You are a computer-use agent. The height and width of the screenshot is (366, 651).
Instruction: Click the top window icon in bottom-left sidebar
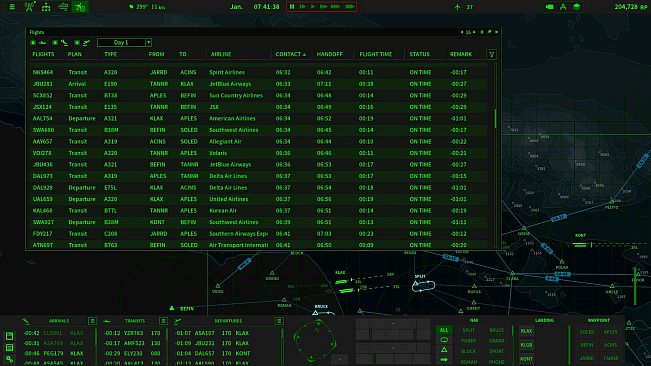pyautogui.click(x=10, y=336)
